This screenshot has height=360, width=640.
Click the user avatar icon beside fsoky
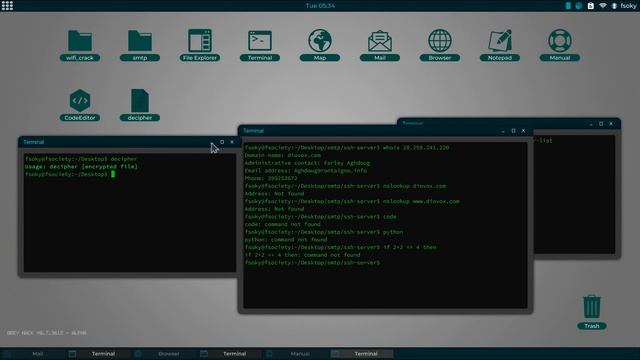coord(614,6)
